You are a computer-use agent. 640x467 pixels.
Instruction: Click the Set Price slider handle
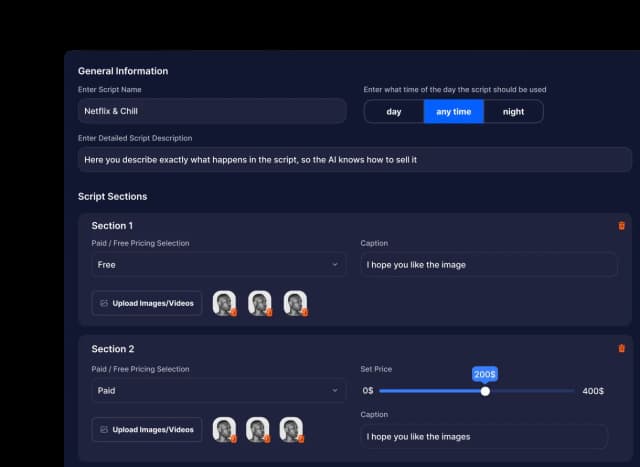pyautogui.click(x=485, y=391)
